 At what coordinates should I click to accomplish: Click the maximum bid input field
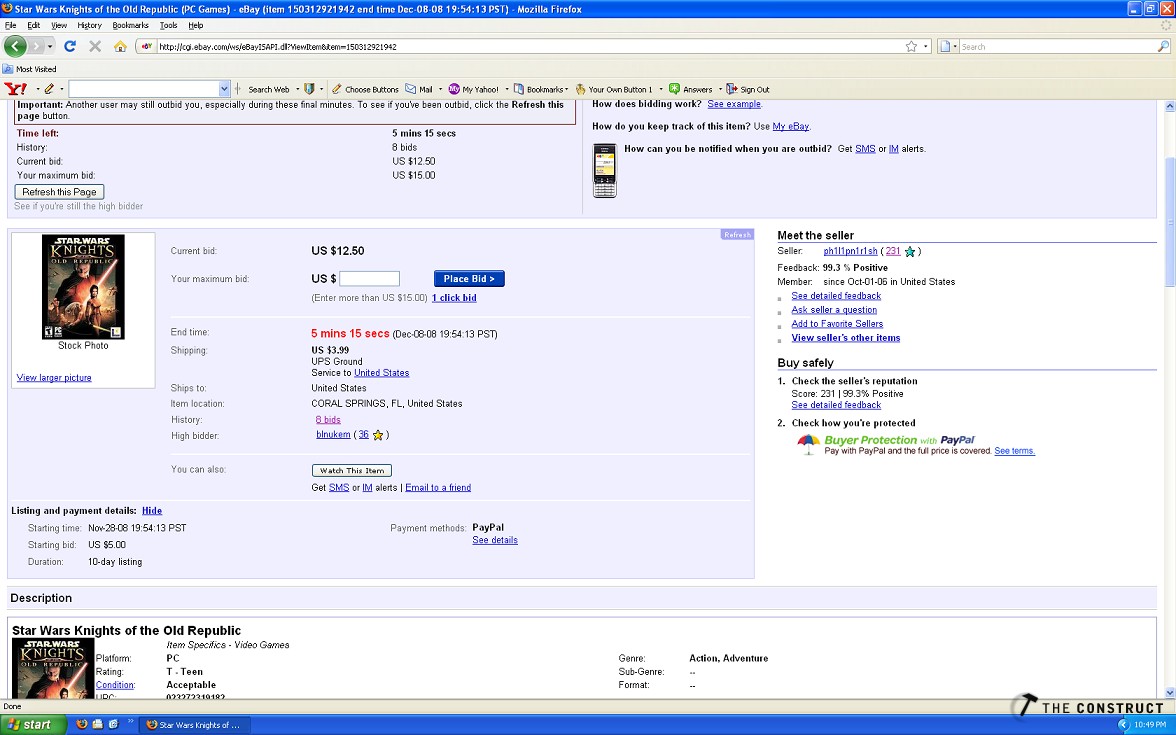pyautogui.click(x=369, y=279)
